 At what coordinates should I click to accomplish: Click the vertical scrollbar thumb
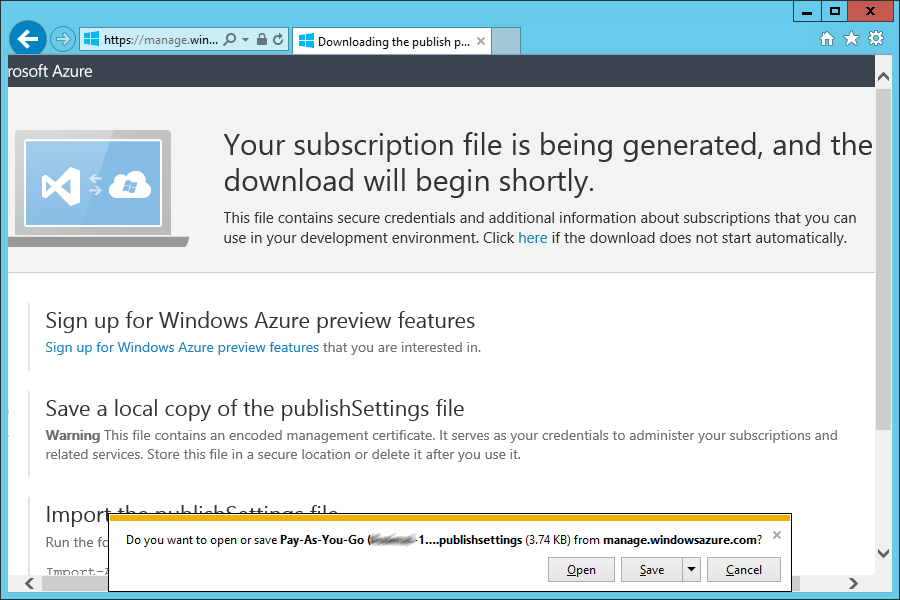click(x=883, y=259)
